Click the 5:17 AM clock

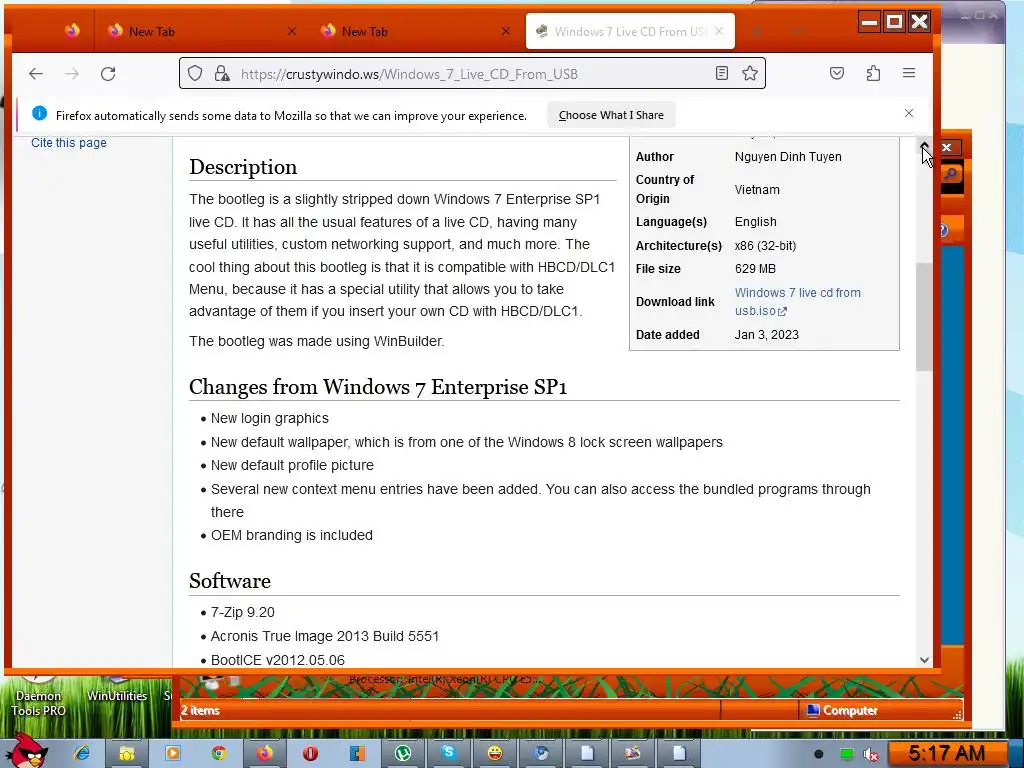click(x=946, y=753)
